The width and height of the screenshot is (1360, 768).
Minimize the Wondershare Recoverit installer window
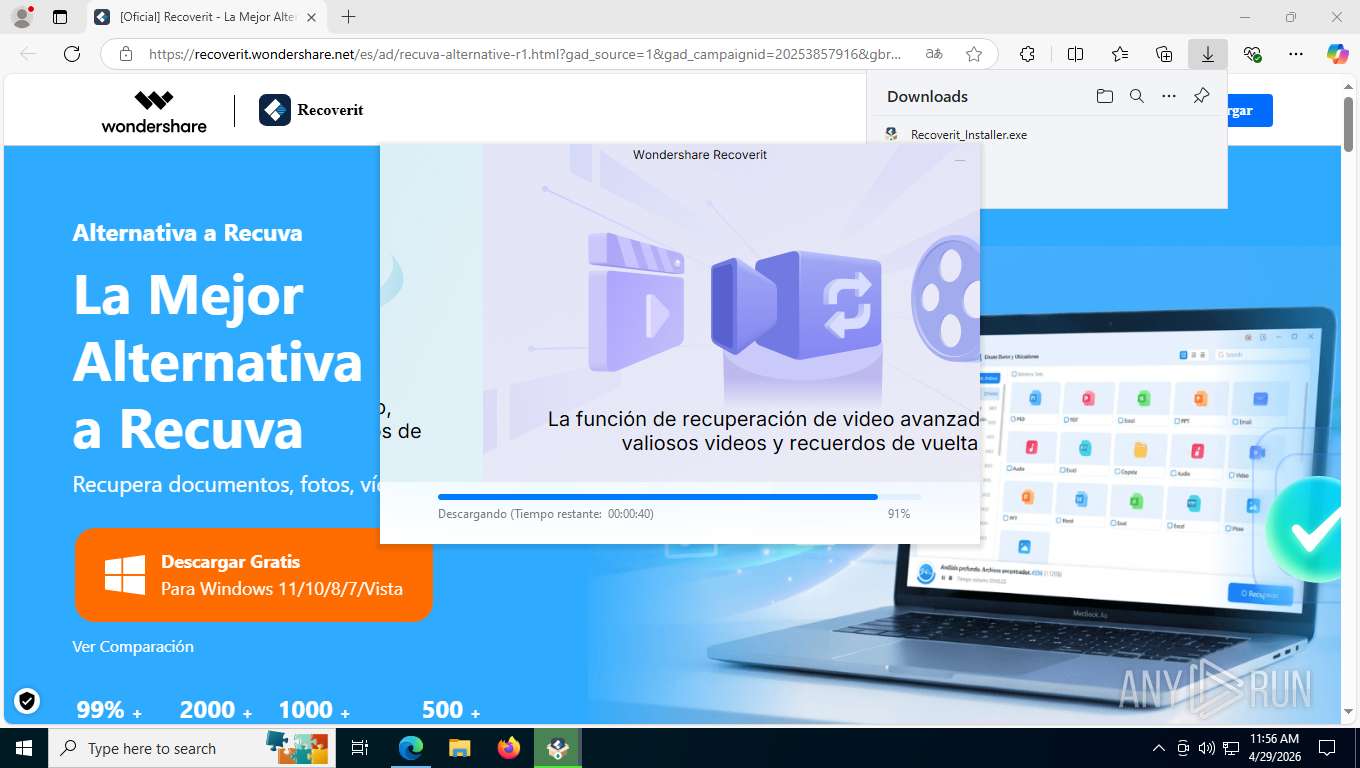(x=960, y=159)
